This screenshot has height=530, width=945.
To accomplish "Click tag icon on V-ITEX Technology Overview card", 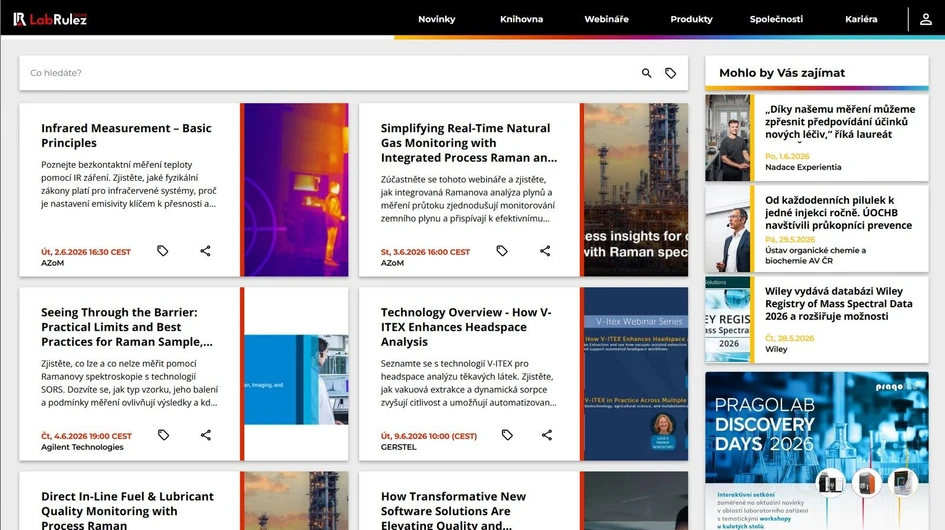I will [x=507, y=435].
